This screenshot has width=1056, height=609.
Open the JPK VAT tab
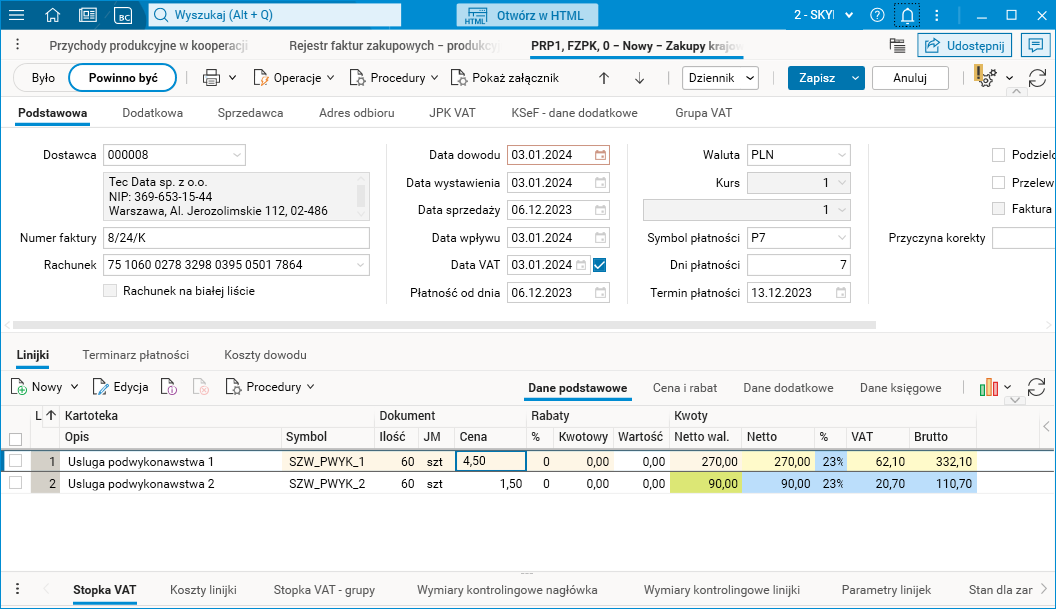453,113
